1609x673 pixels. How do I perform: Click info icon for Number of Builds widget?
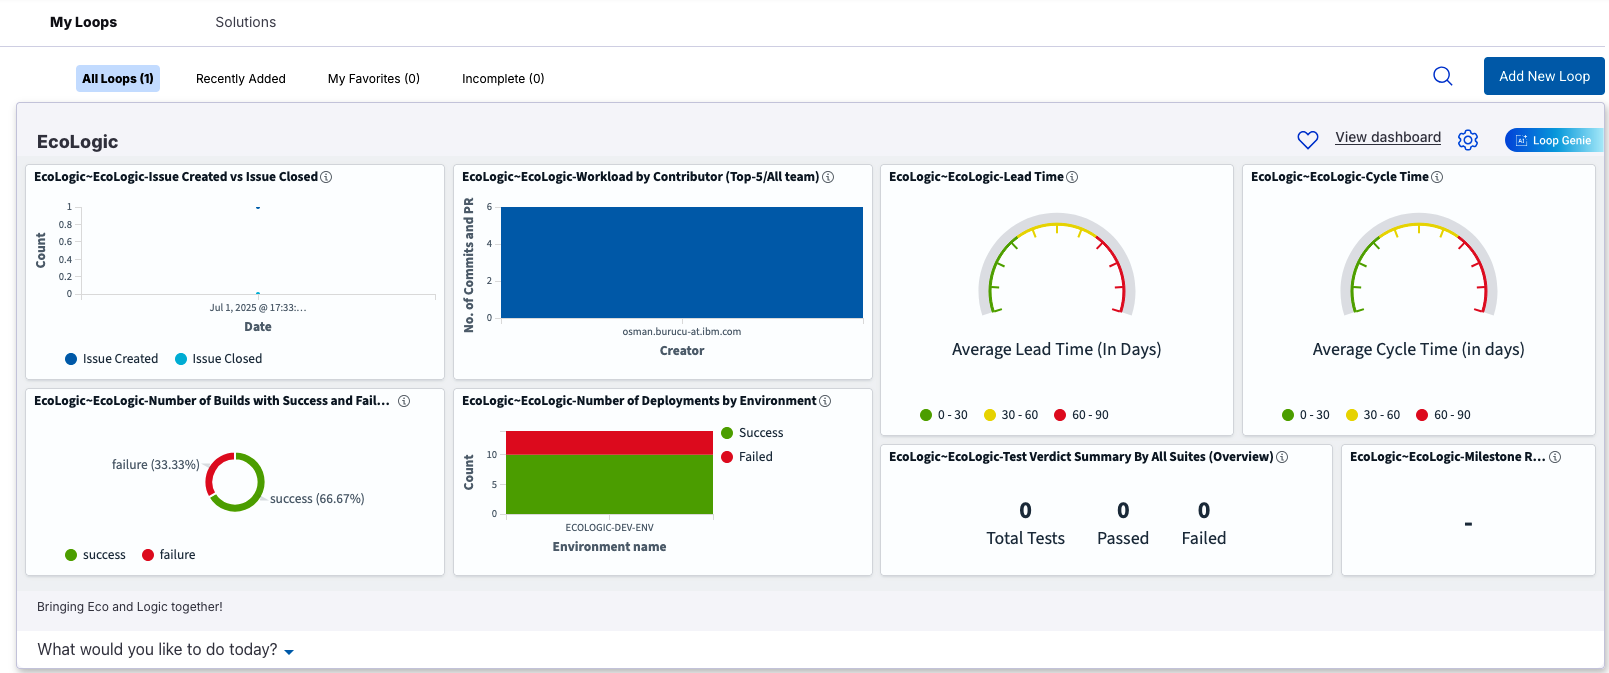(404, 401)
